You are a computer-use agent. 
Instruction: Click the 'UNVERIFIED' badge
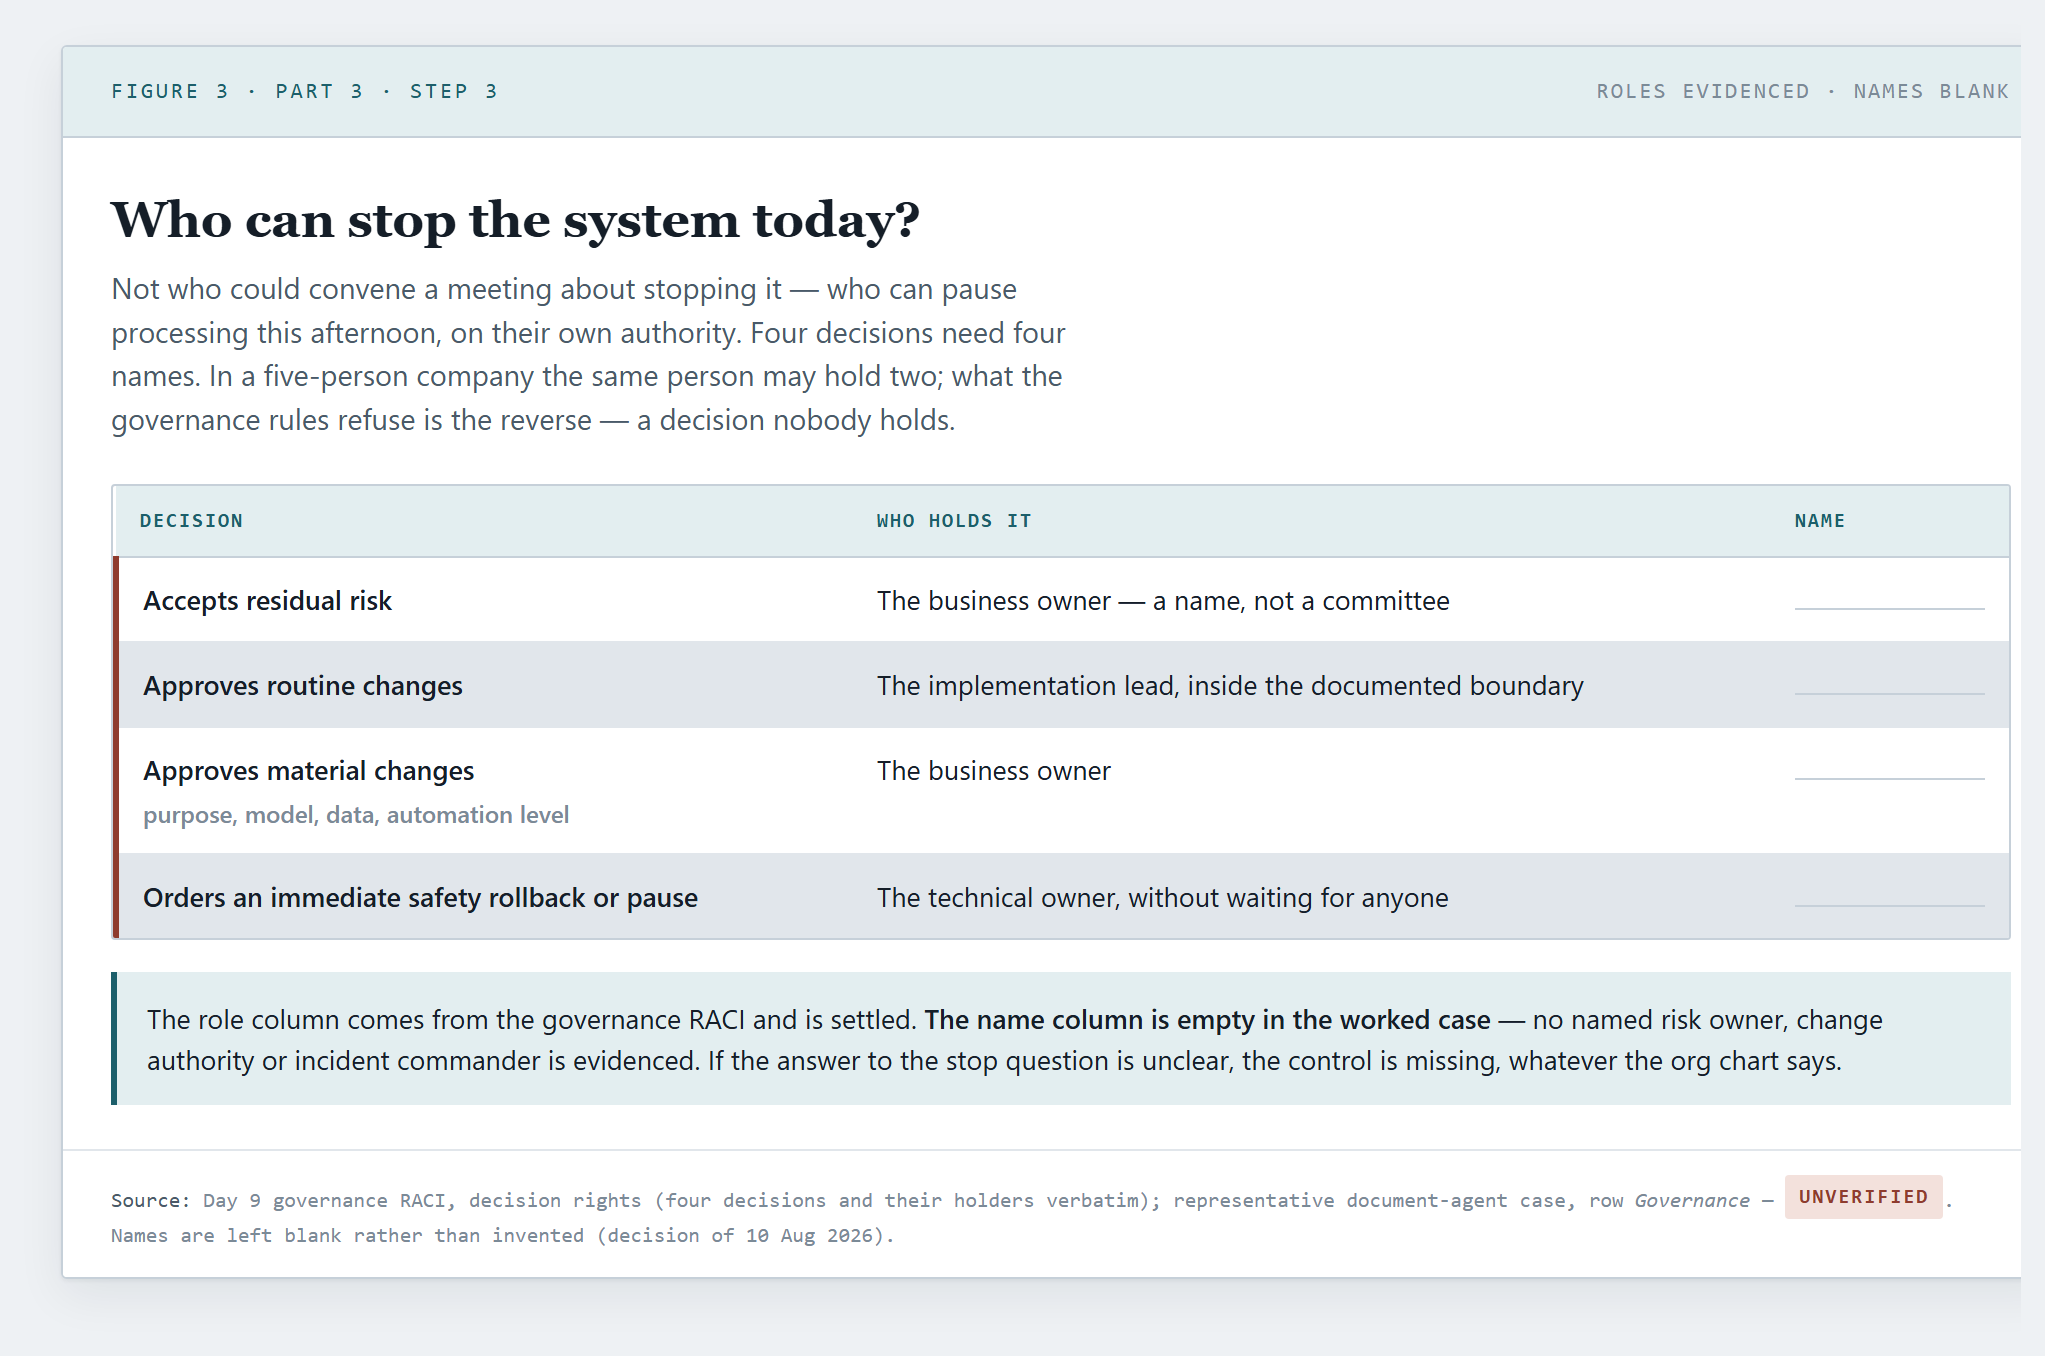pyautogui.click(x=1863, y=1197)
